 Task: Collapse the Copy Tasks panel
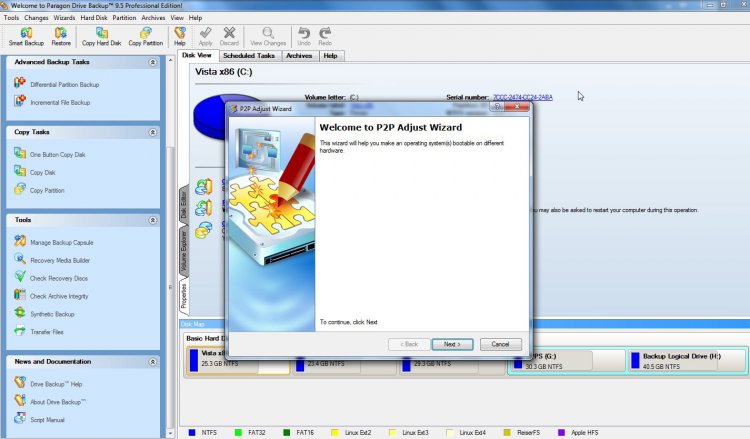click(153, 132)
